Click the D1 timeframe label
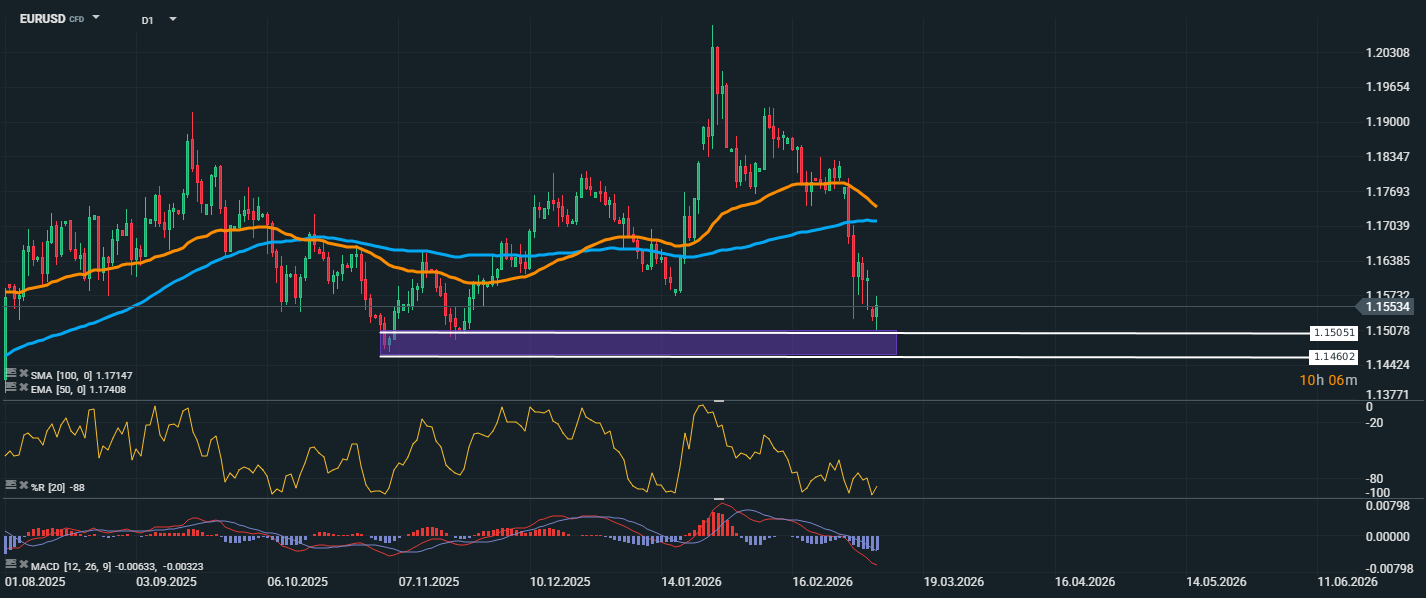 pos(147,20)
